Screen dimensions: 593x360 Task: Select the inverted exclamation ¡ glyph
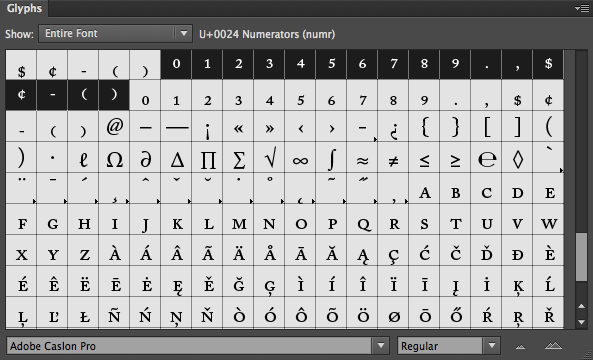(x=207, y=126)
